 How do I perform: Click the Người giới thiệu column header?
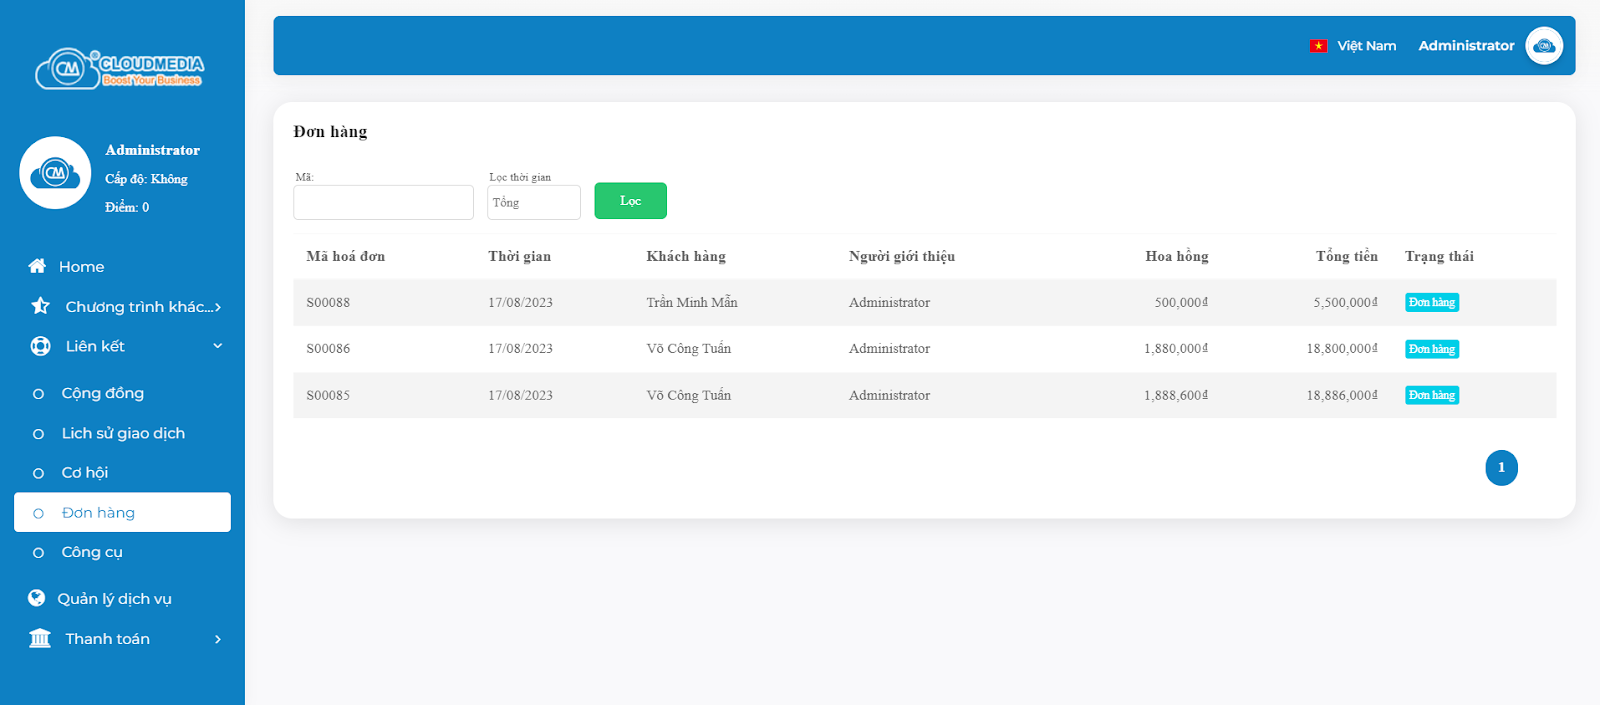[902, 256]
